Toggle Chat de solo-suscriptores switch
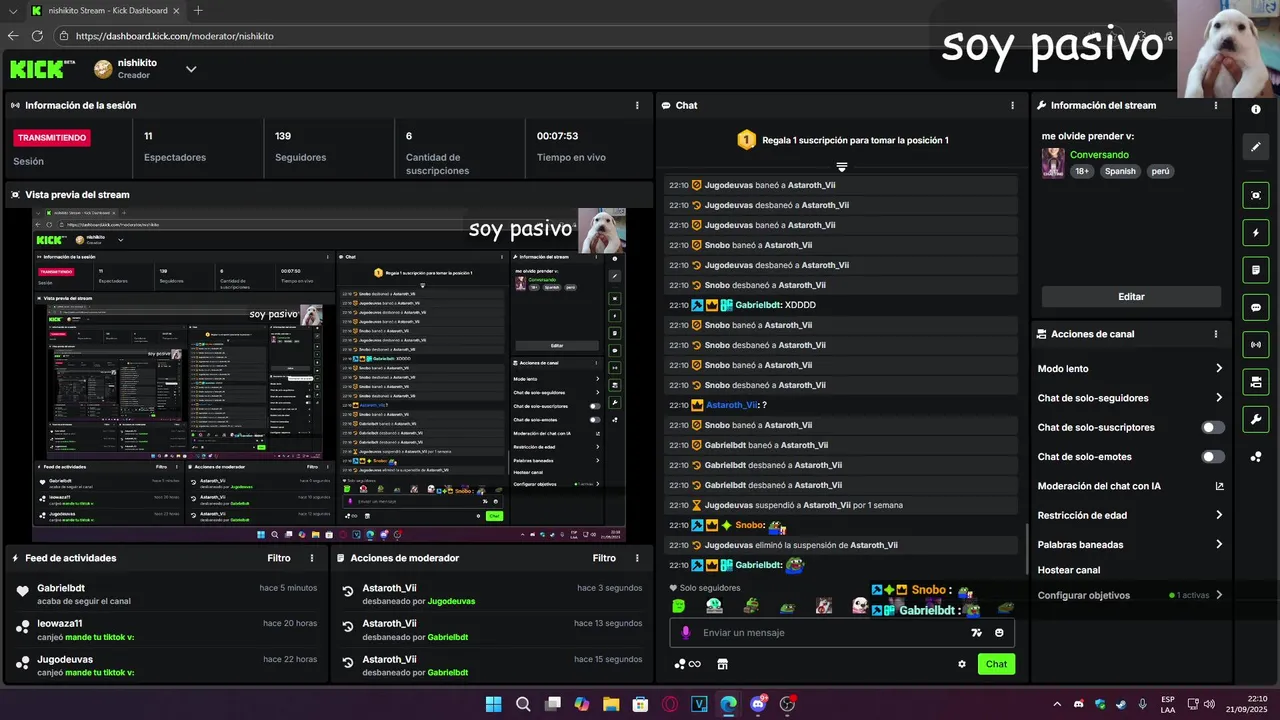 tap(1212, 427)
